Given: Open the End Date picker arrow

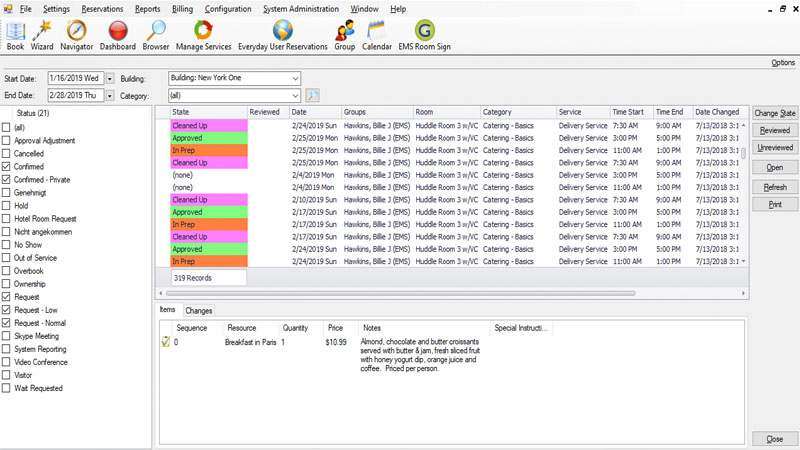Looking at the screenshot, I should pos(110,95).
